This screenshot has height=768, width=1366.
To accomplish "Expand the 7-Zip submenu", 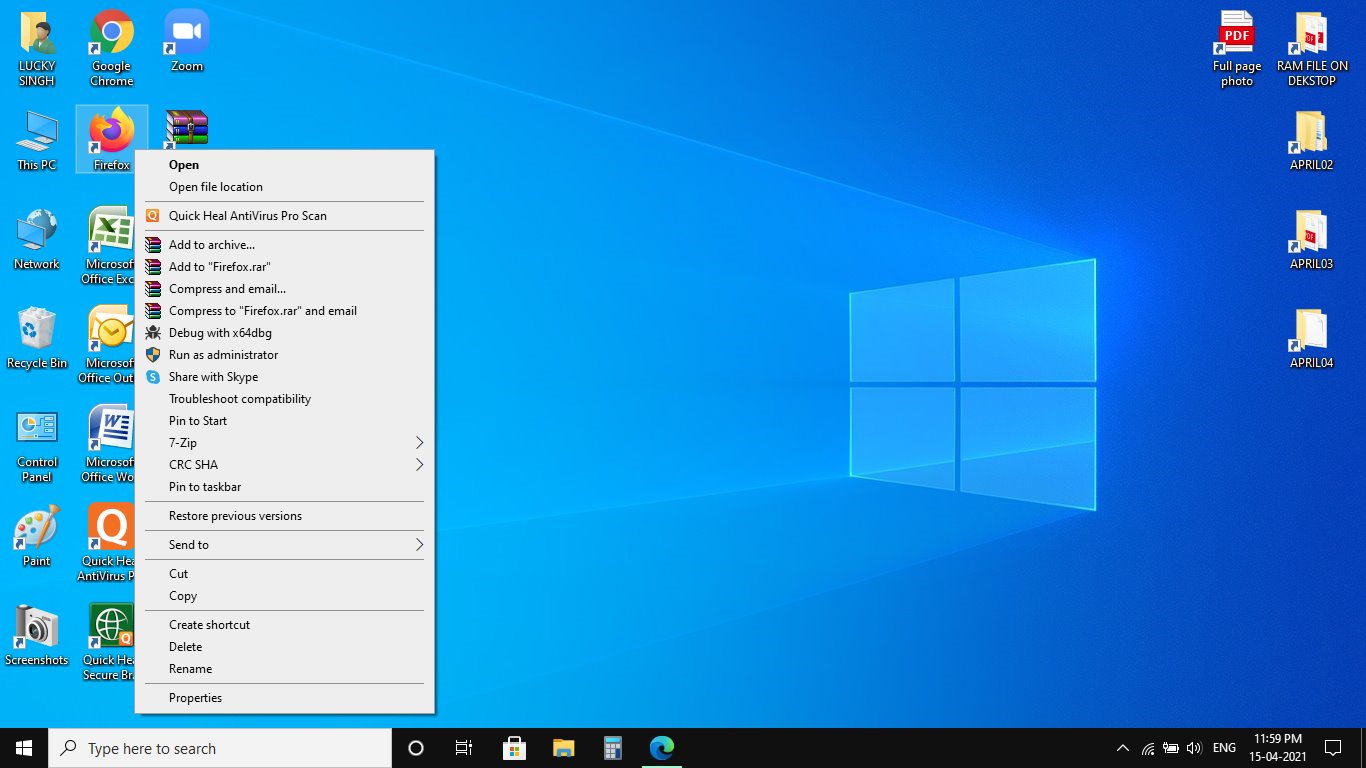I will coord(284,443).
